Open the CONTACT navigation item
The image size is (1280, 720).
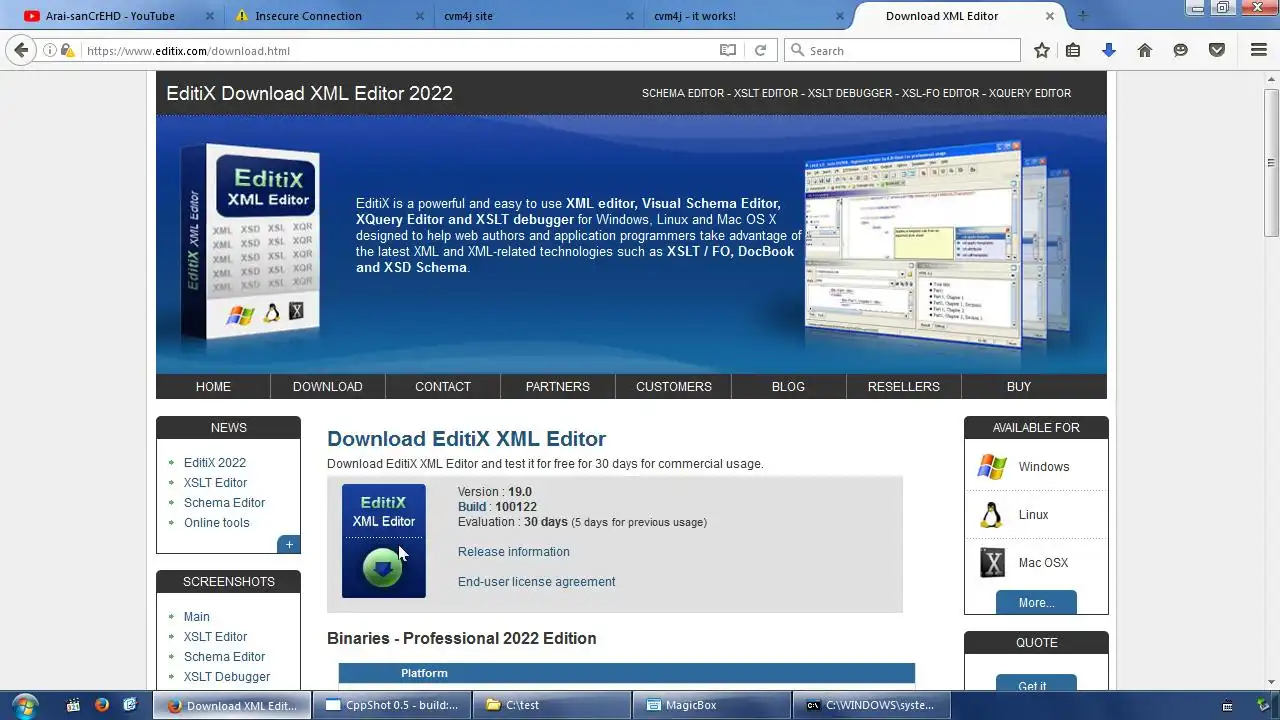point(443,386)
